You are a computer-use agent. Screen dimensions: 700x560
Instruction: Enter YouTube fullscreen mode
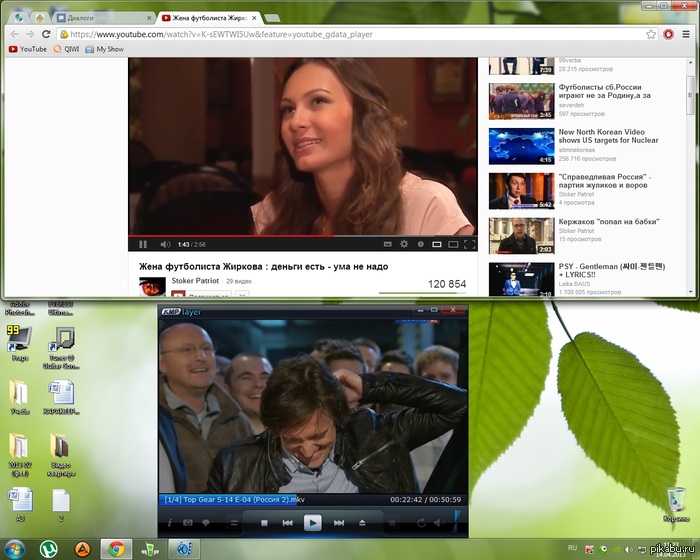click(x=470, y=244)
